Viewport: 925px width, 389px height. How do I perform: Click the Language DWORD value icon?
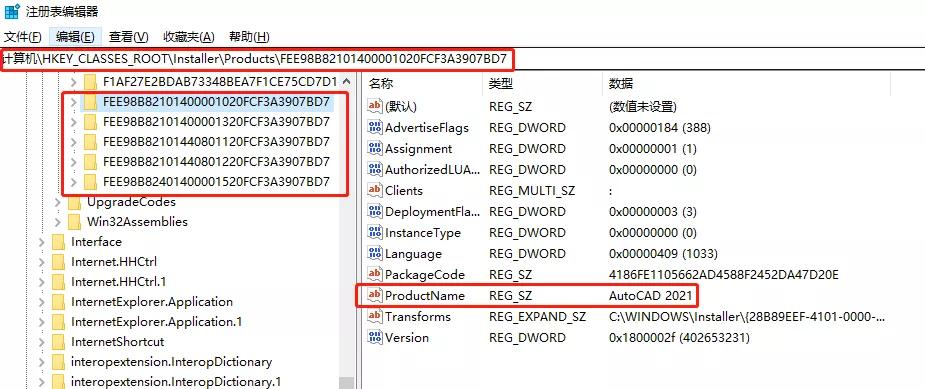(x=375, y=254)
